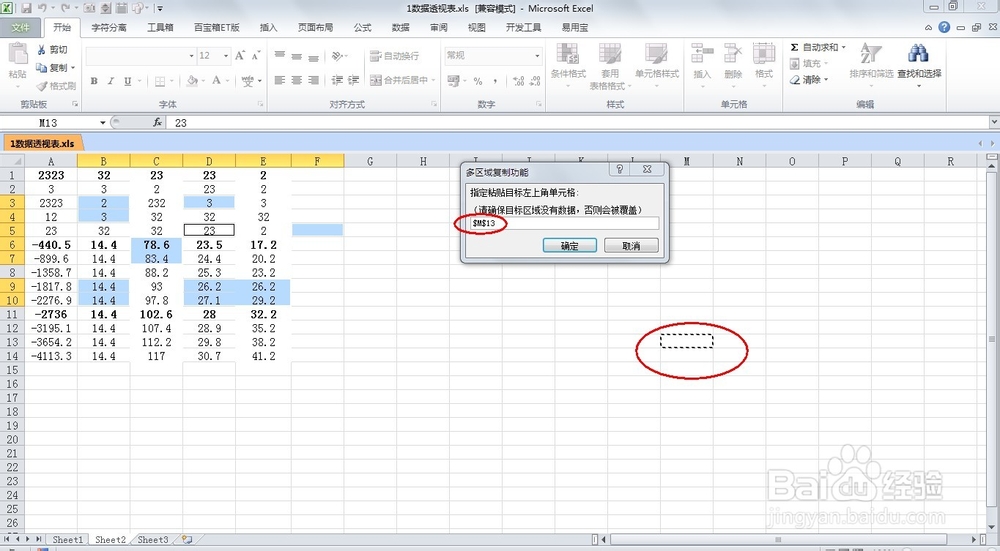Open the fill color dropdown arrow

202,81
